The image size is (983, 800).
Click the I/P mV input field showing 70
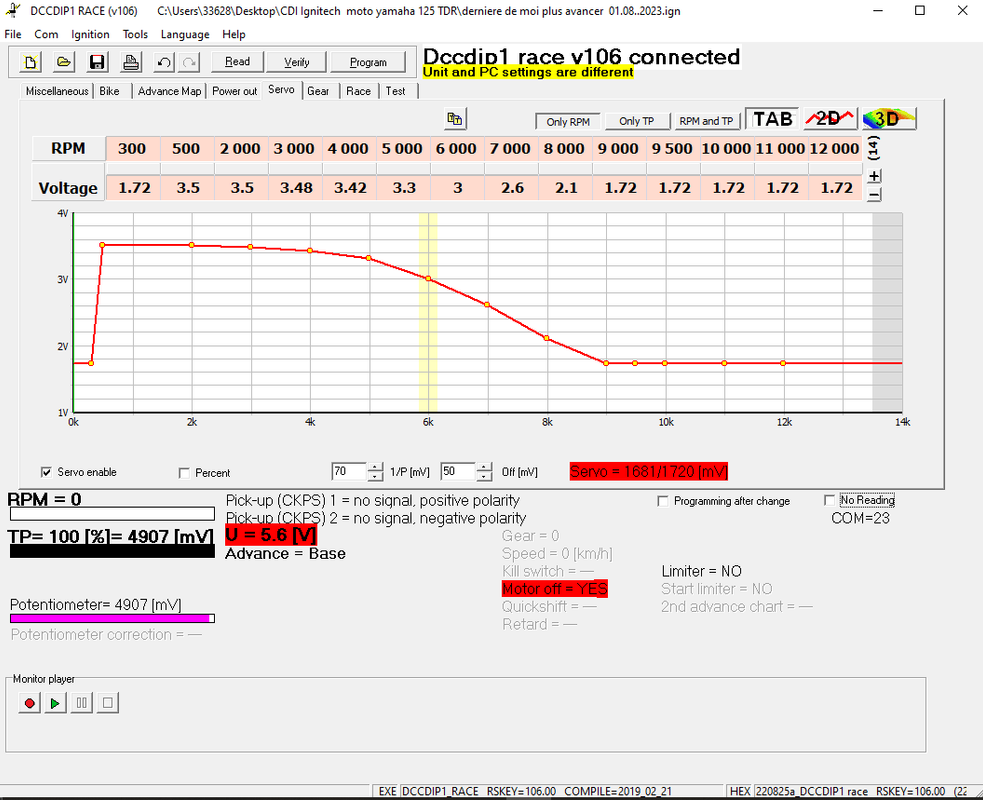coord(349,471)
